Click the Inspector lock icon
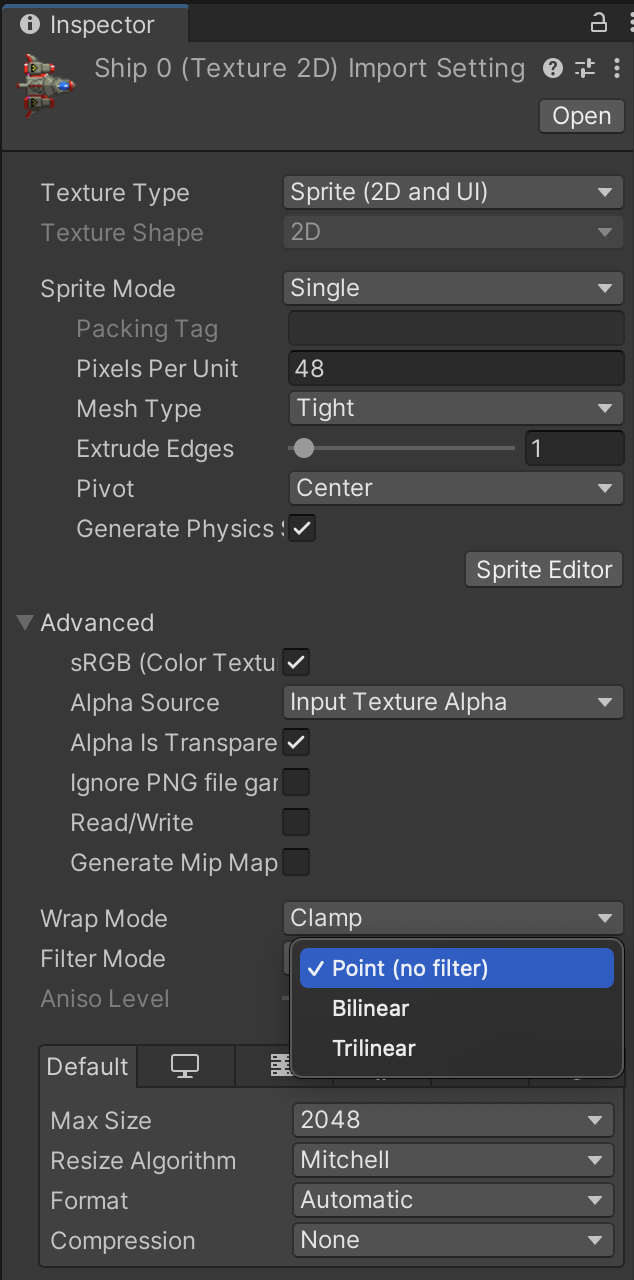The image size is (634, 1280). point(599,23)
